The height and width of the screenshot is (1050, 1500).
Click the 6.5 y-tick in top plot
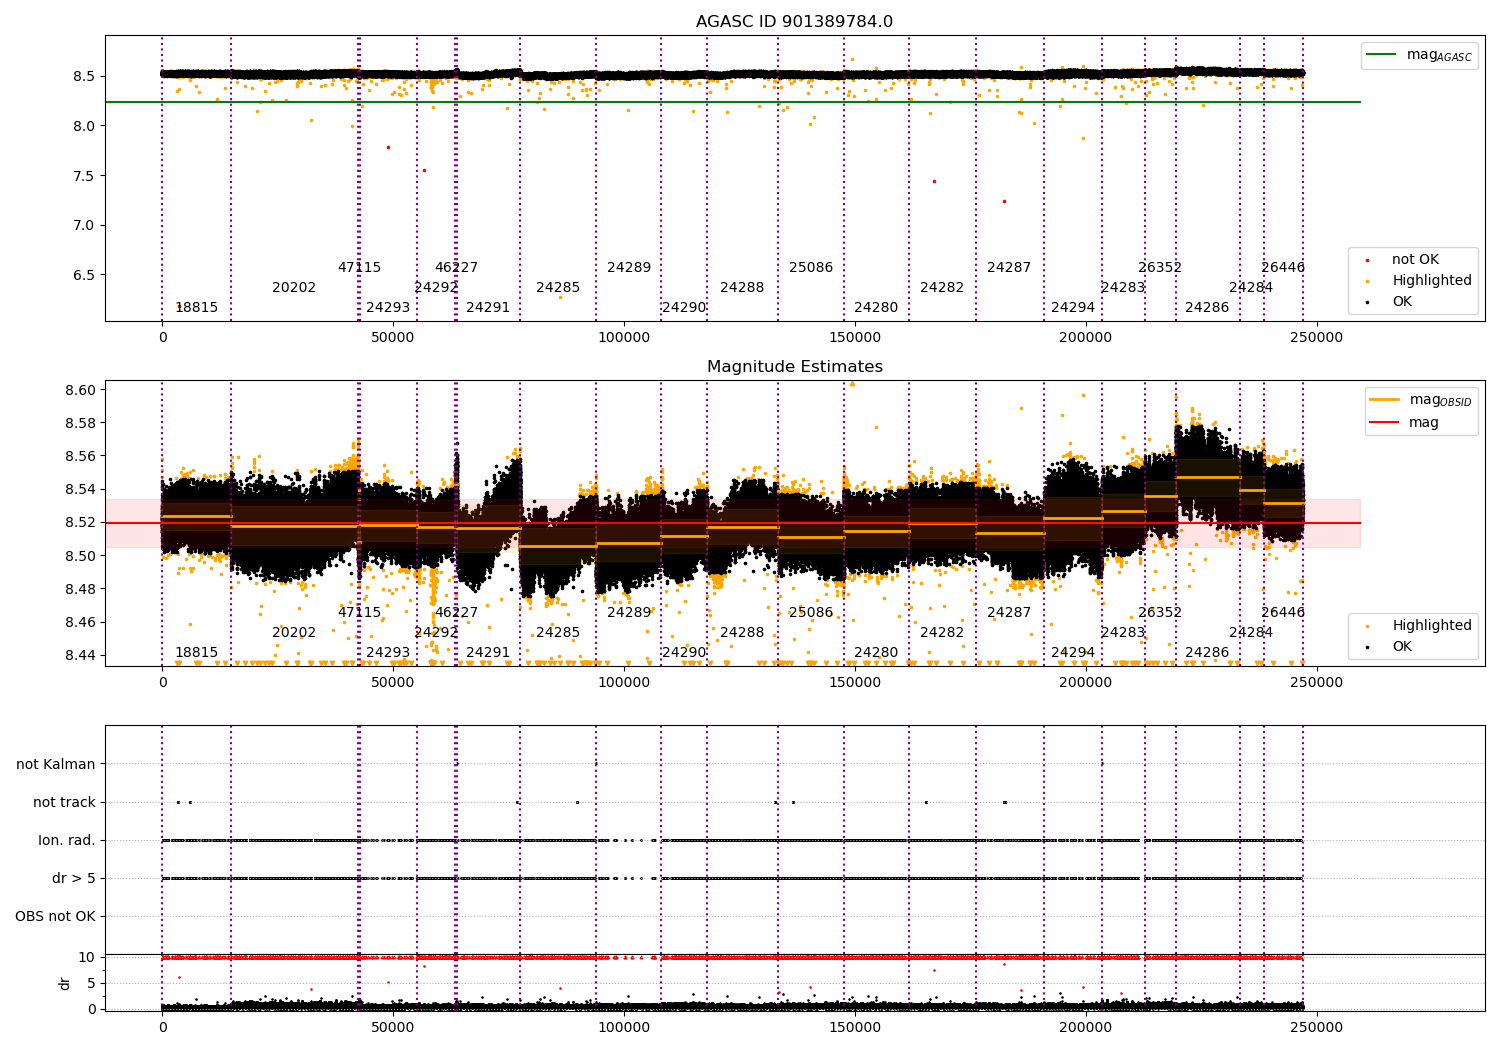[84, 275]
